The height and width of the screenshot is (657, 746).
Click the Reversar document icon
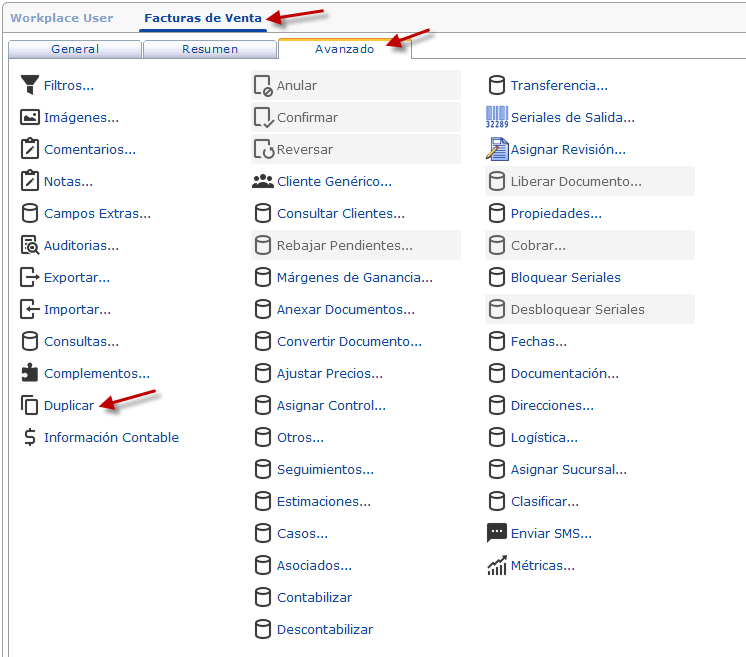tap(263, 149)
